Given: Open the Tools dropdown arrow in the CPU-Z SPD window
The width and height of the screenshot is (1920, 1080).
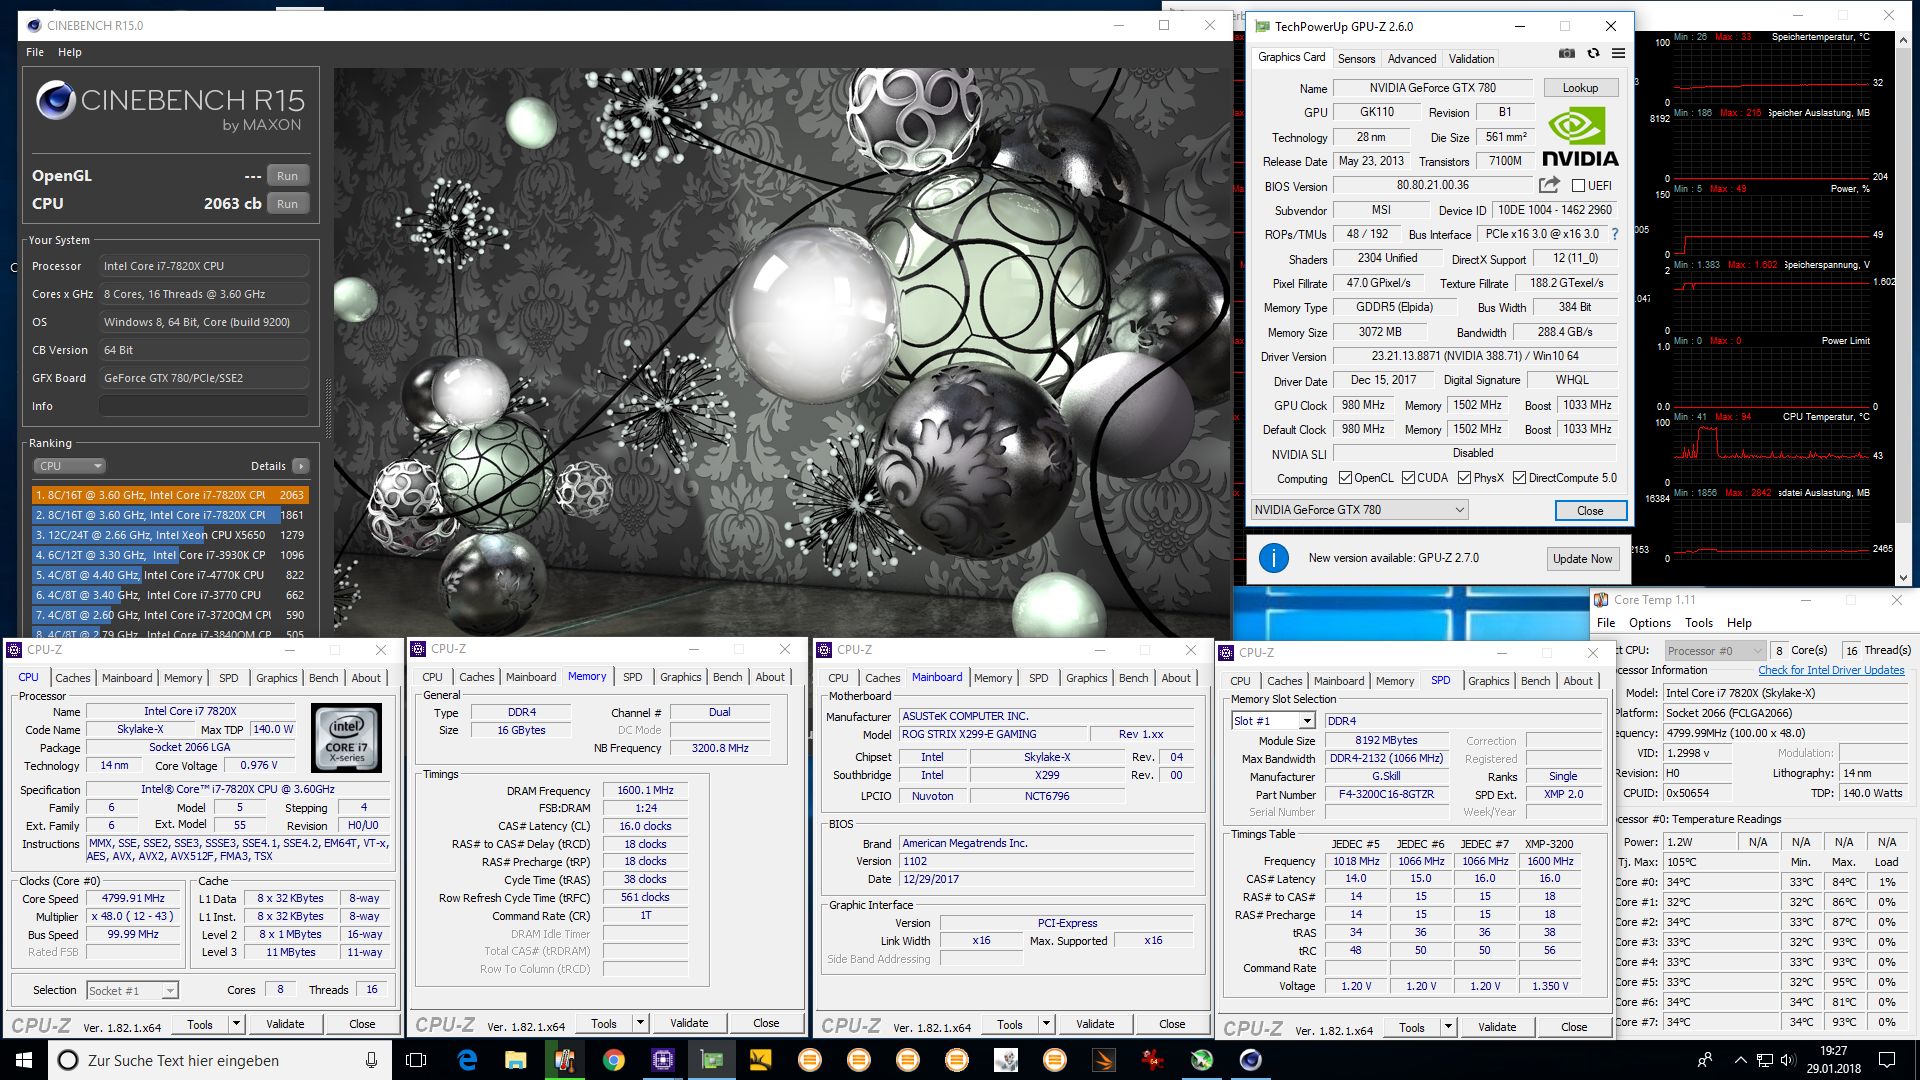Looking at the screenshot, I should (1448, 1027).
